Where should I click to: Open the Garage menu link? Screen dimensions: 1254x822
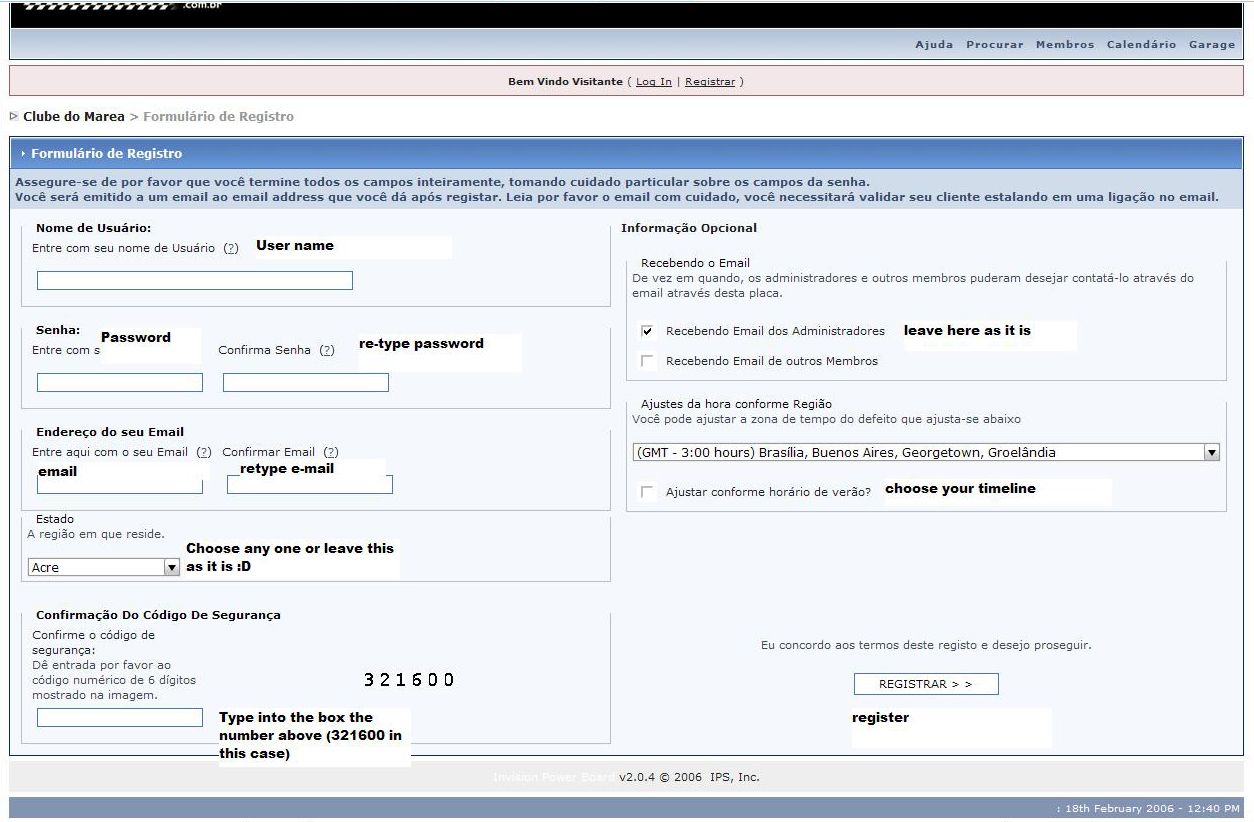1212,45
